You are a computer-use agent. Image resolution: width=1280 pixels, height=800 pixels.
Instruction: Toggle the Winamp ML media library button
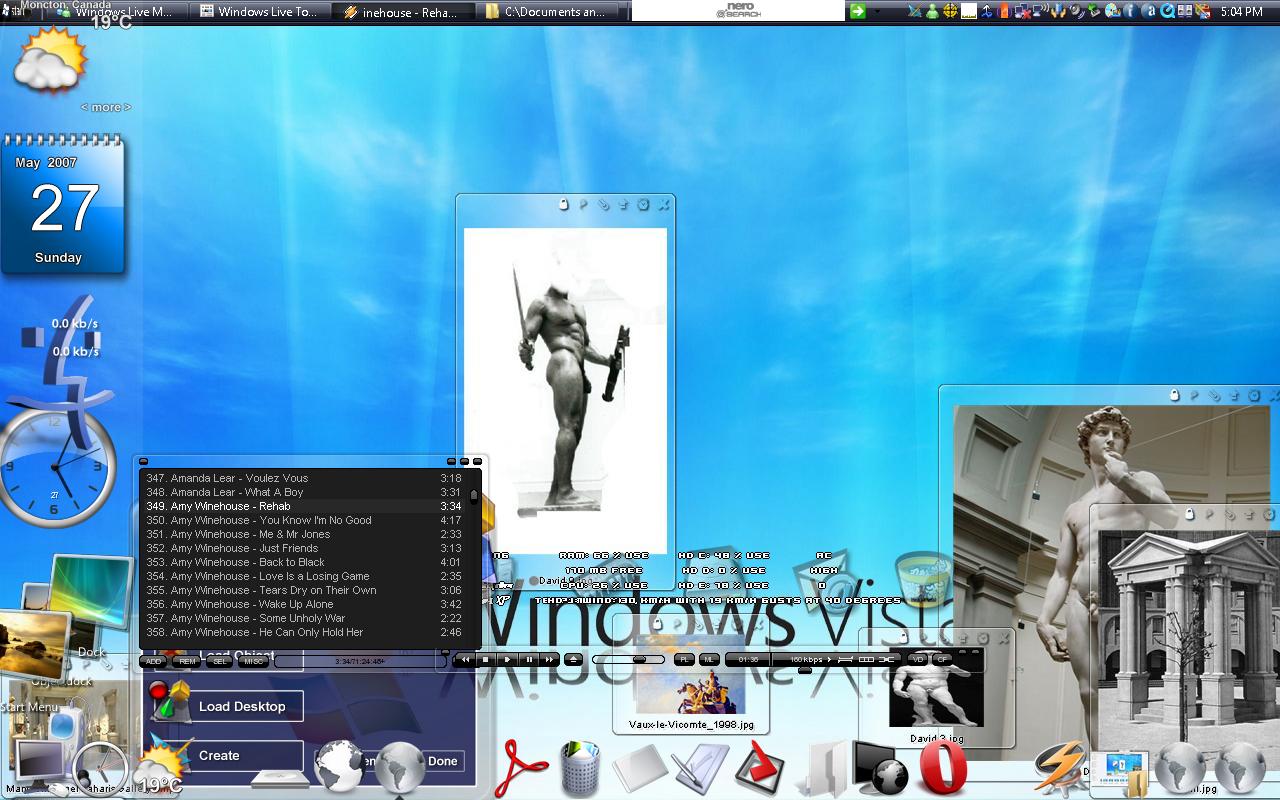tap(709, 660)
